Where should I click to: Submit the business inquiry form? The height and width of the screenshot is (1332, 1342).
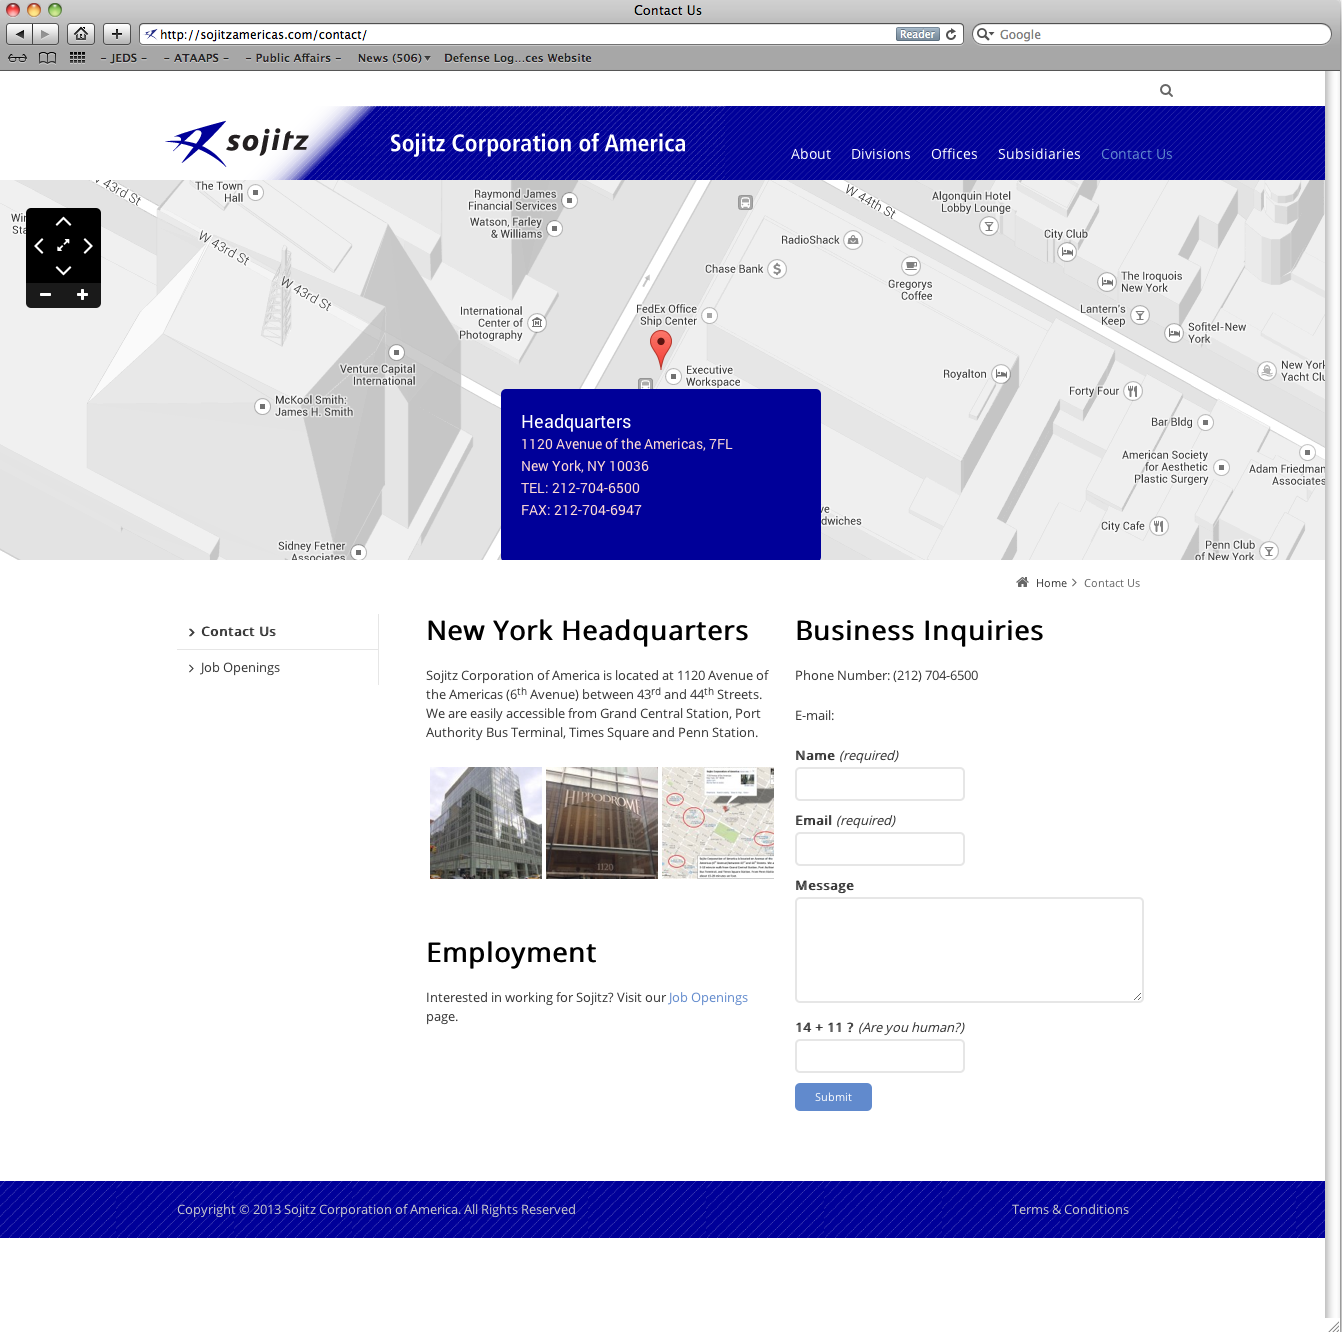[x=833, y=1097]
